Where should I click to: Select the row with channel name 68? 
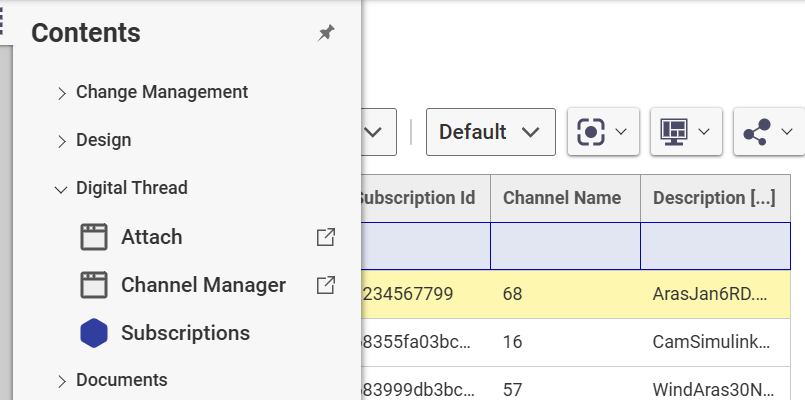[x=565, y=294]
